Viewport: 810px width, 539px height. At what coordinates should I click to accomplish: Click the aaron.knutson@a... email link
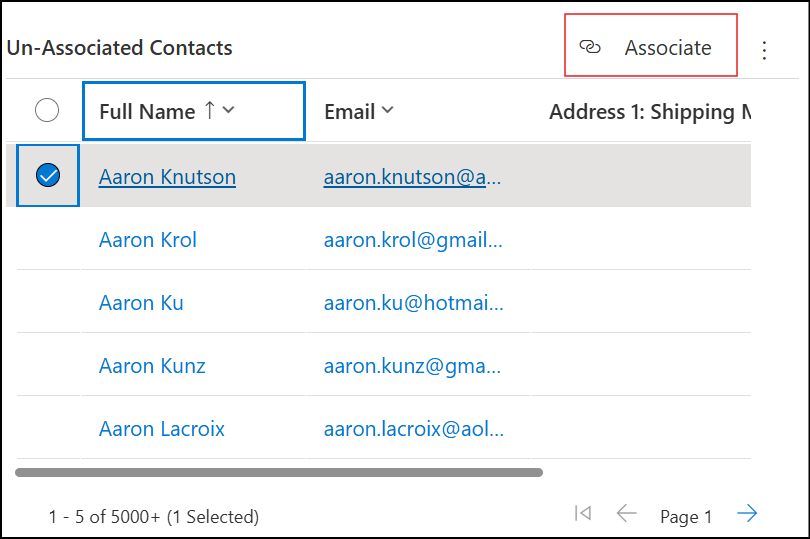pyautogui.click(x=412, y=177)
